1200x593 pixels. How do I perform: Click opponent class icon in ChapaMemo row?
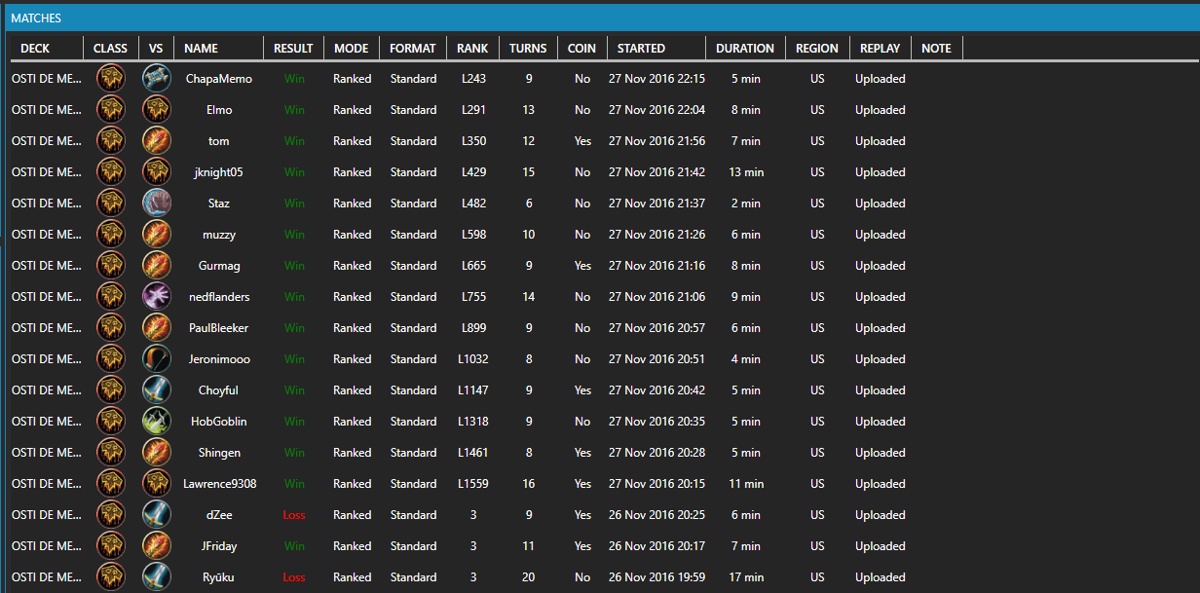(157, 79)
